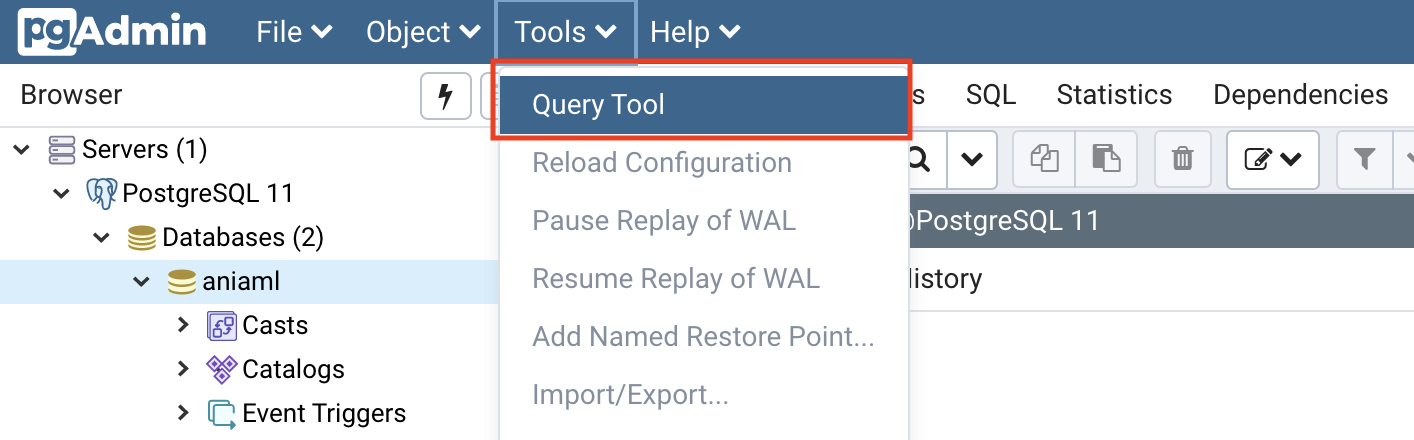The height and width of the screenshot is (440, 1414).
Task: Expand the Catalogs node
Action: tap(182, 369)
